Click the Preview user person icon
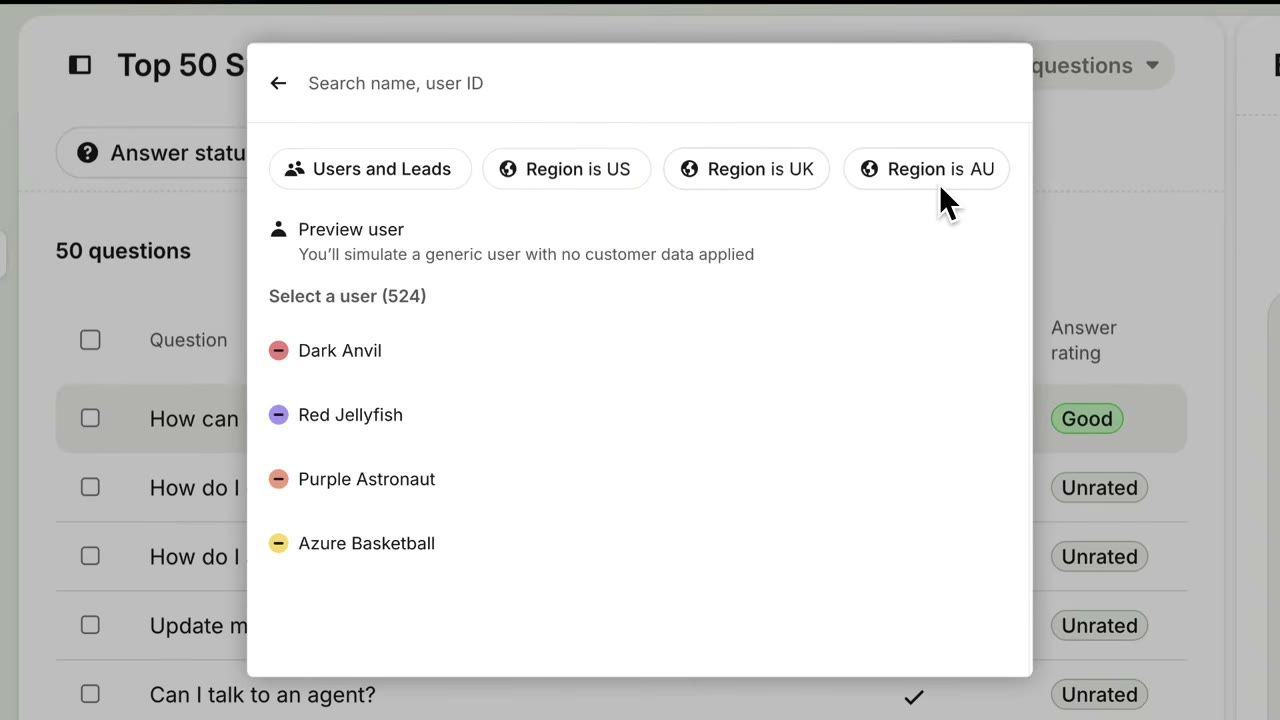1280x720 pixels. [x=278, y=229]
